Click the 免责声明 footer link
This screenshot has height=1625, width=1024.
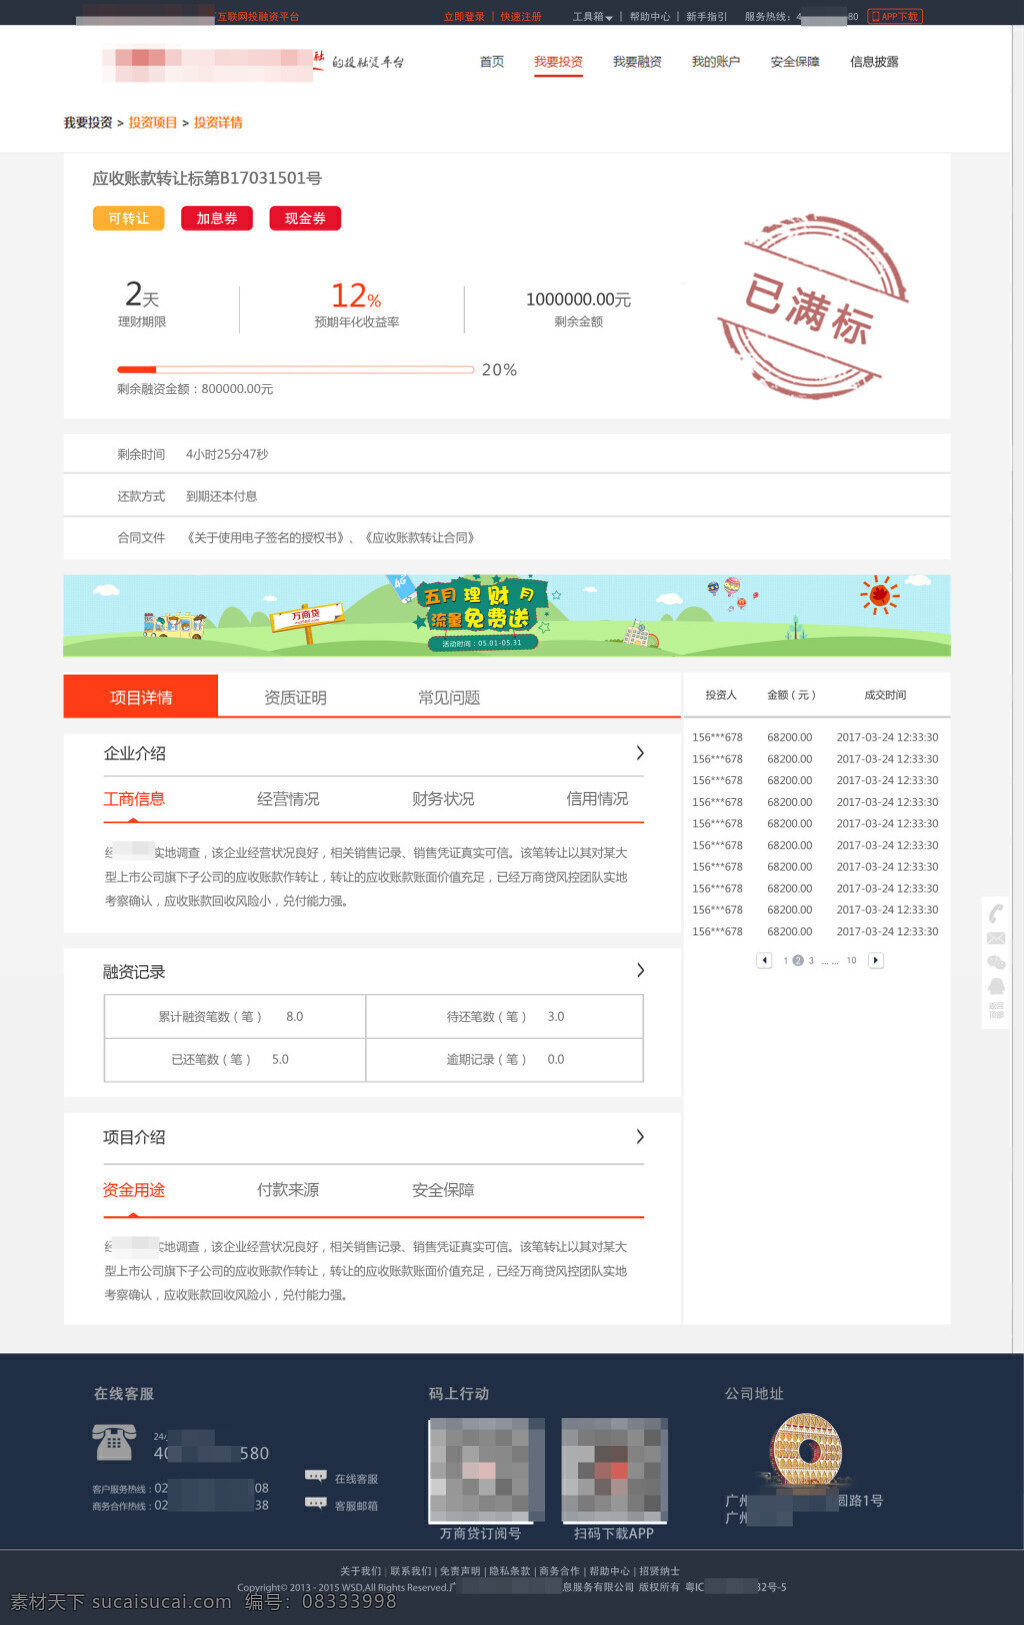click(x=460, y=1571)
